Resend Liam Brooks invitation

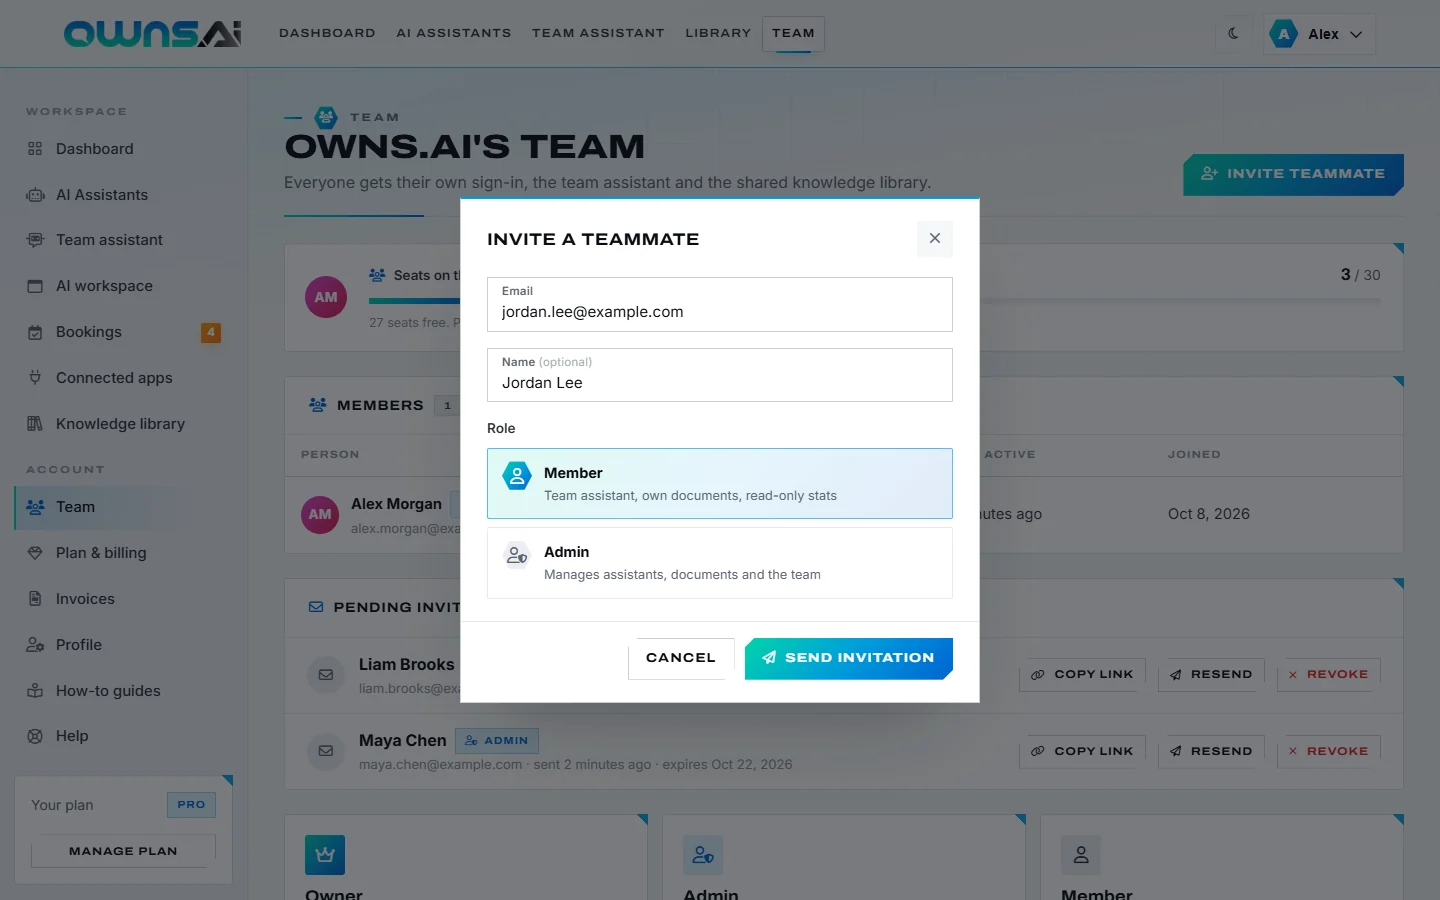(1211, 674)
